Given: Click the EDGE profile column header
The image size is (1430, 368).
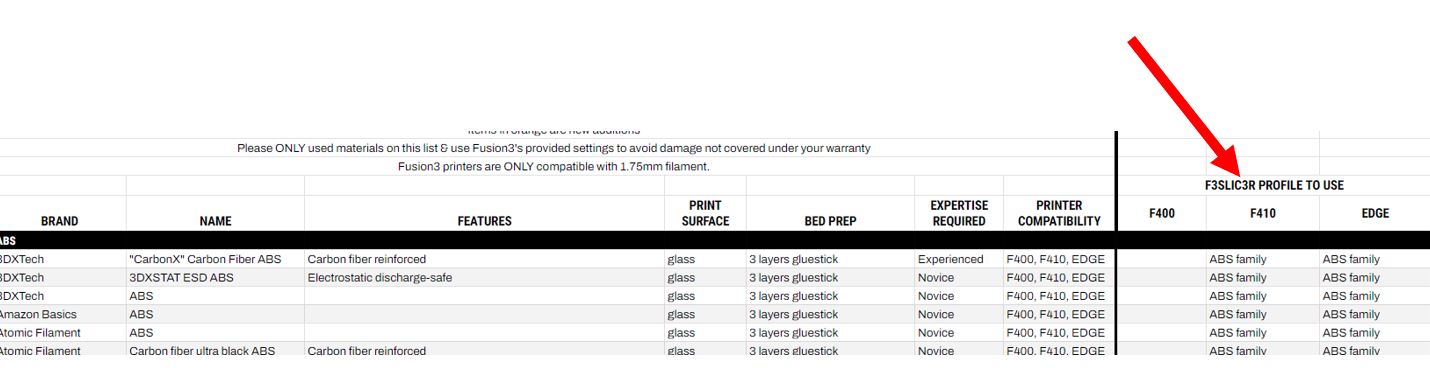Looking at the screenshot, I should [1375, 213].
